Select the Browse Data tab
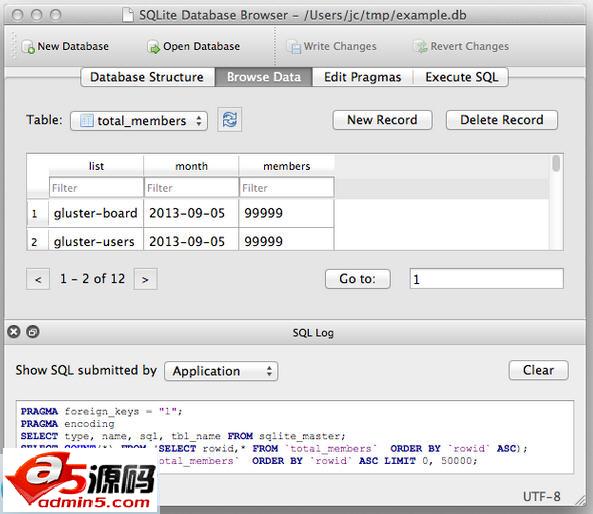The height and width of the screenshot is (514, 593). tap(264, 77)
